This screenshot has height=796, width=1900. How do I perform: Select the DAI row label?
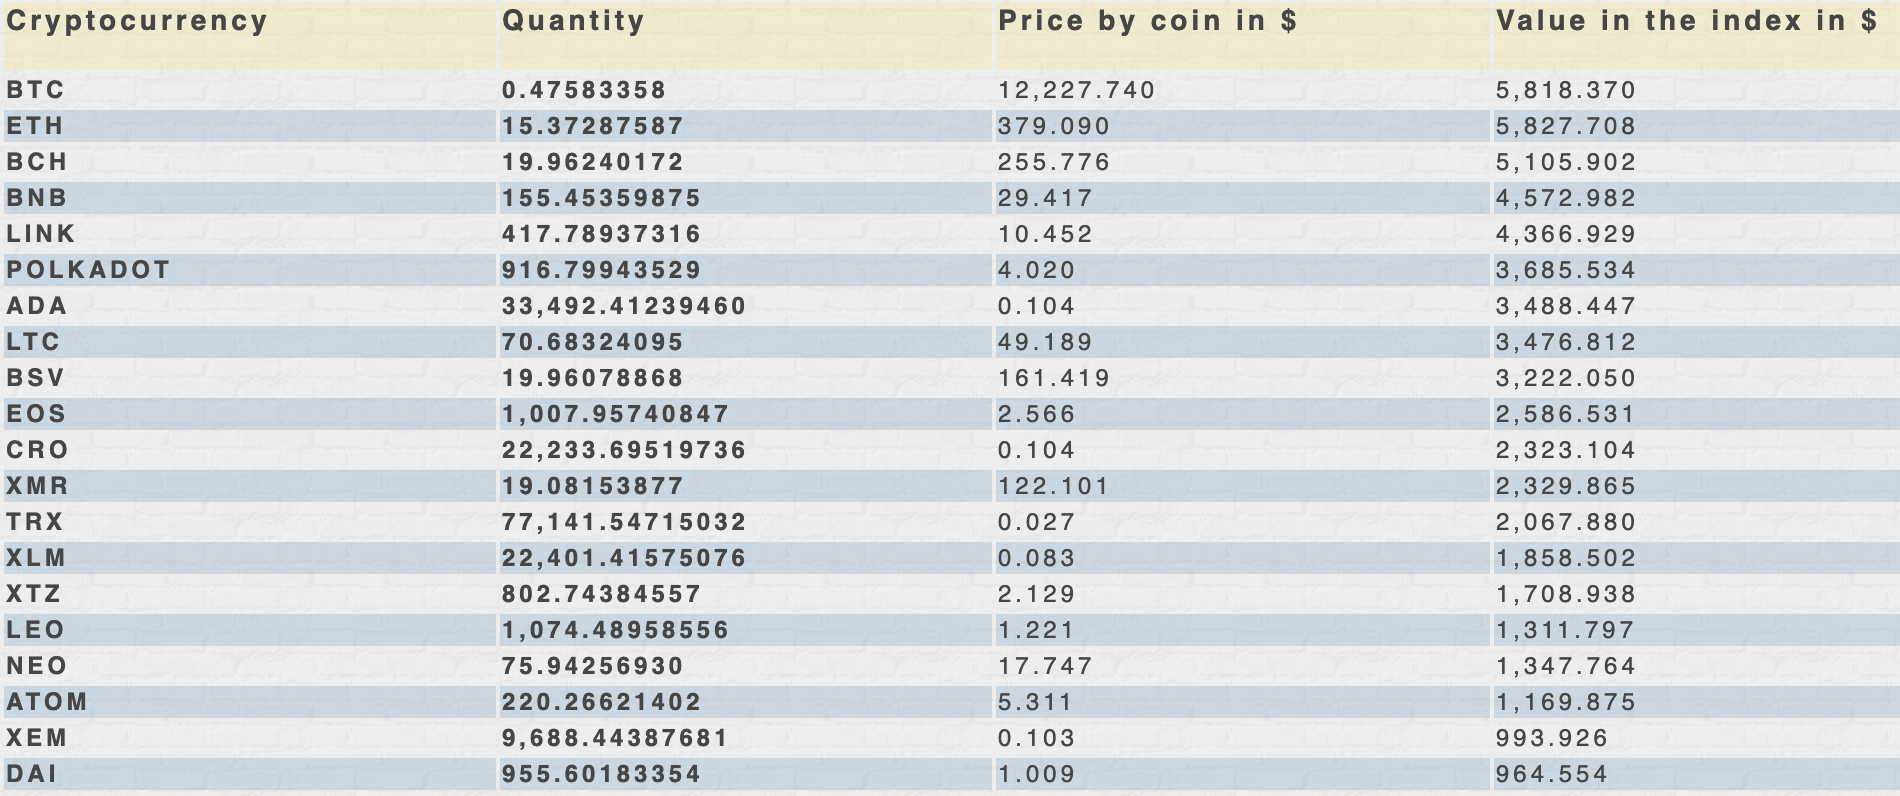coord(32,774)
